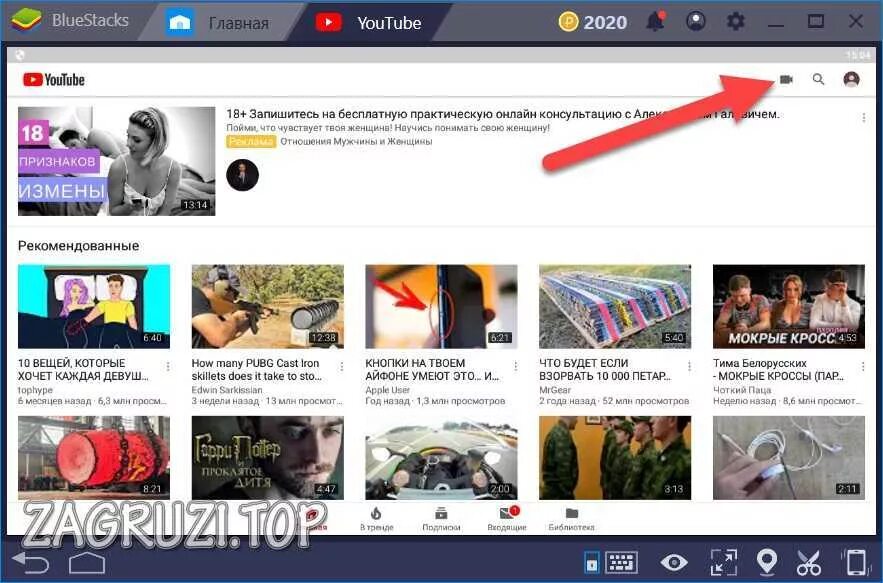Open options for Тима Белорусских video
This screenshot has height=583, width=883.
(x=863, y=367)
